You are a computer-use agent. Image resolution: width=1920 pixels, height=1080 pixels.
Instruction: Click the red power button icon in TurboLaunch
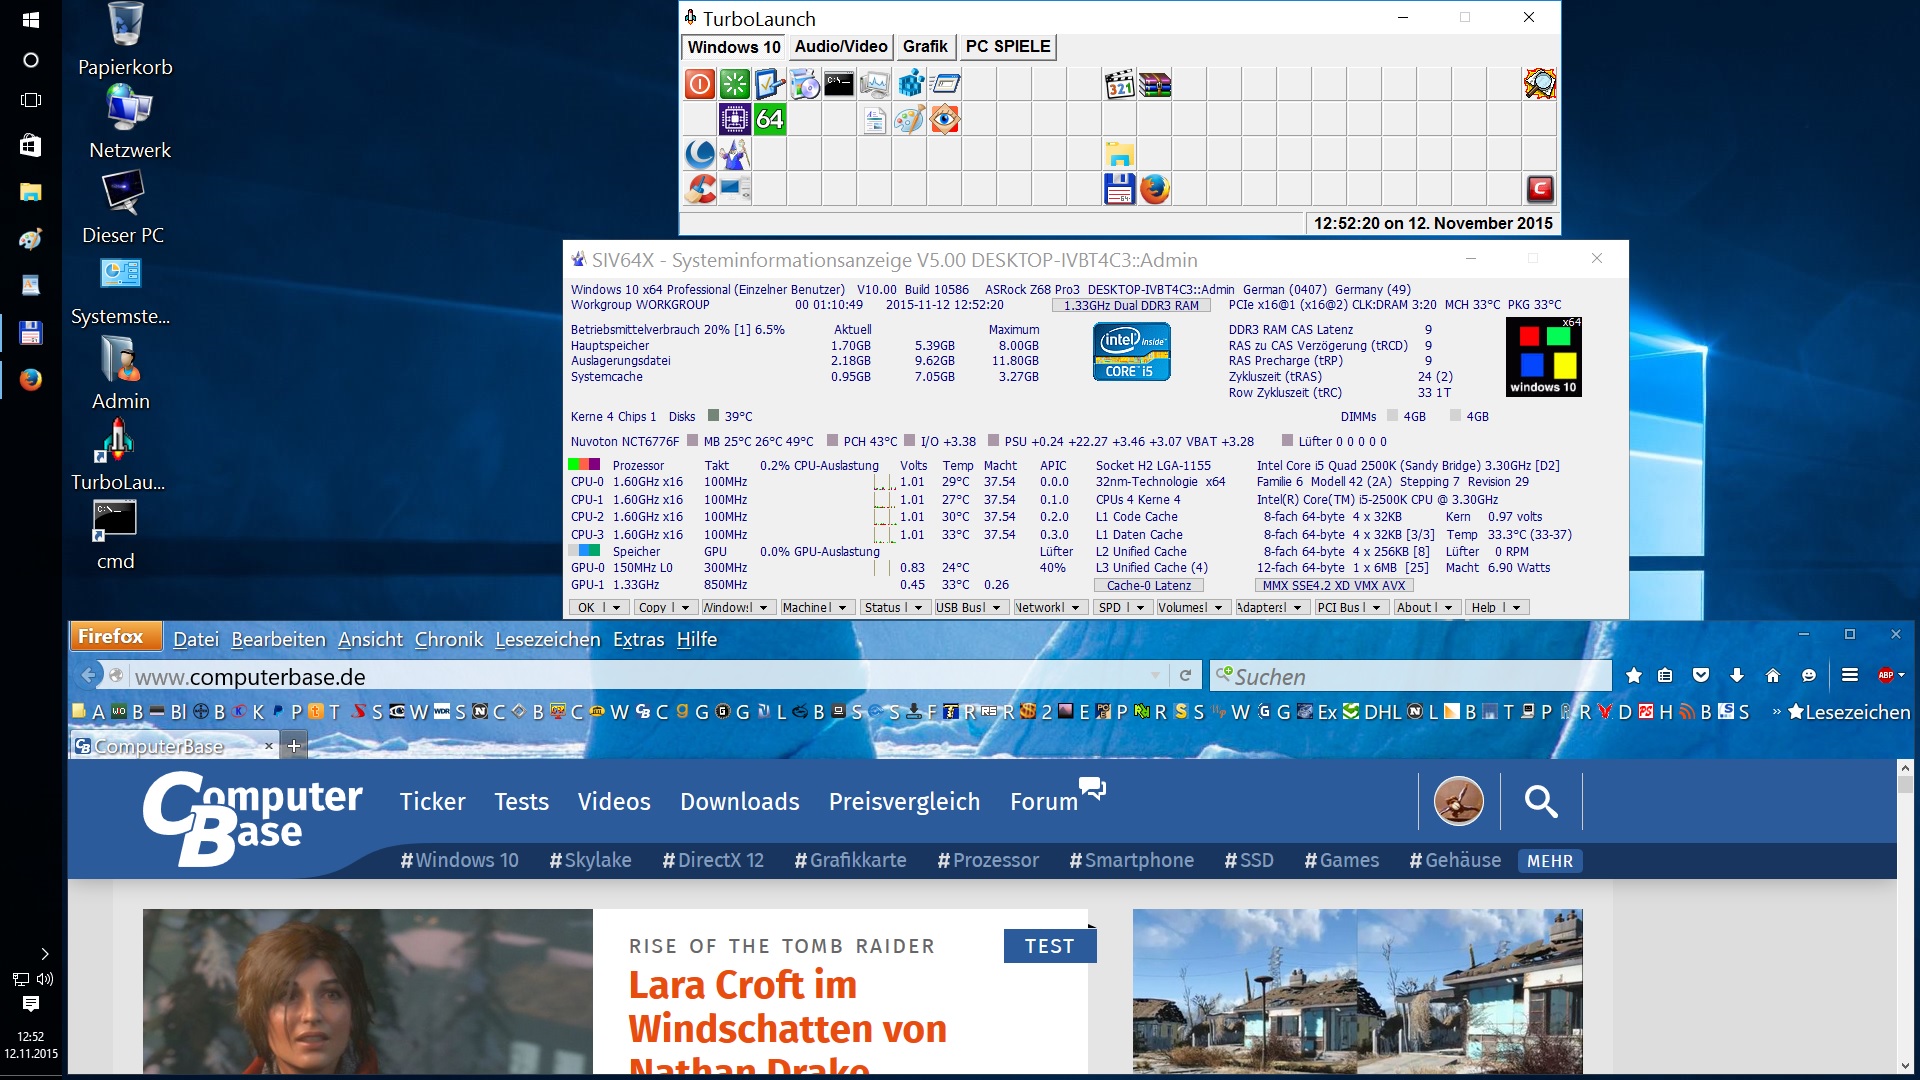(700, 85)
